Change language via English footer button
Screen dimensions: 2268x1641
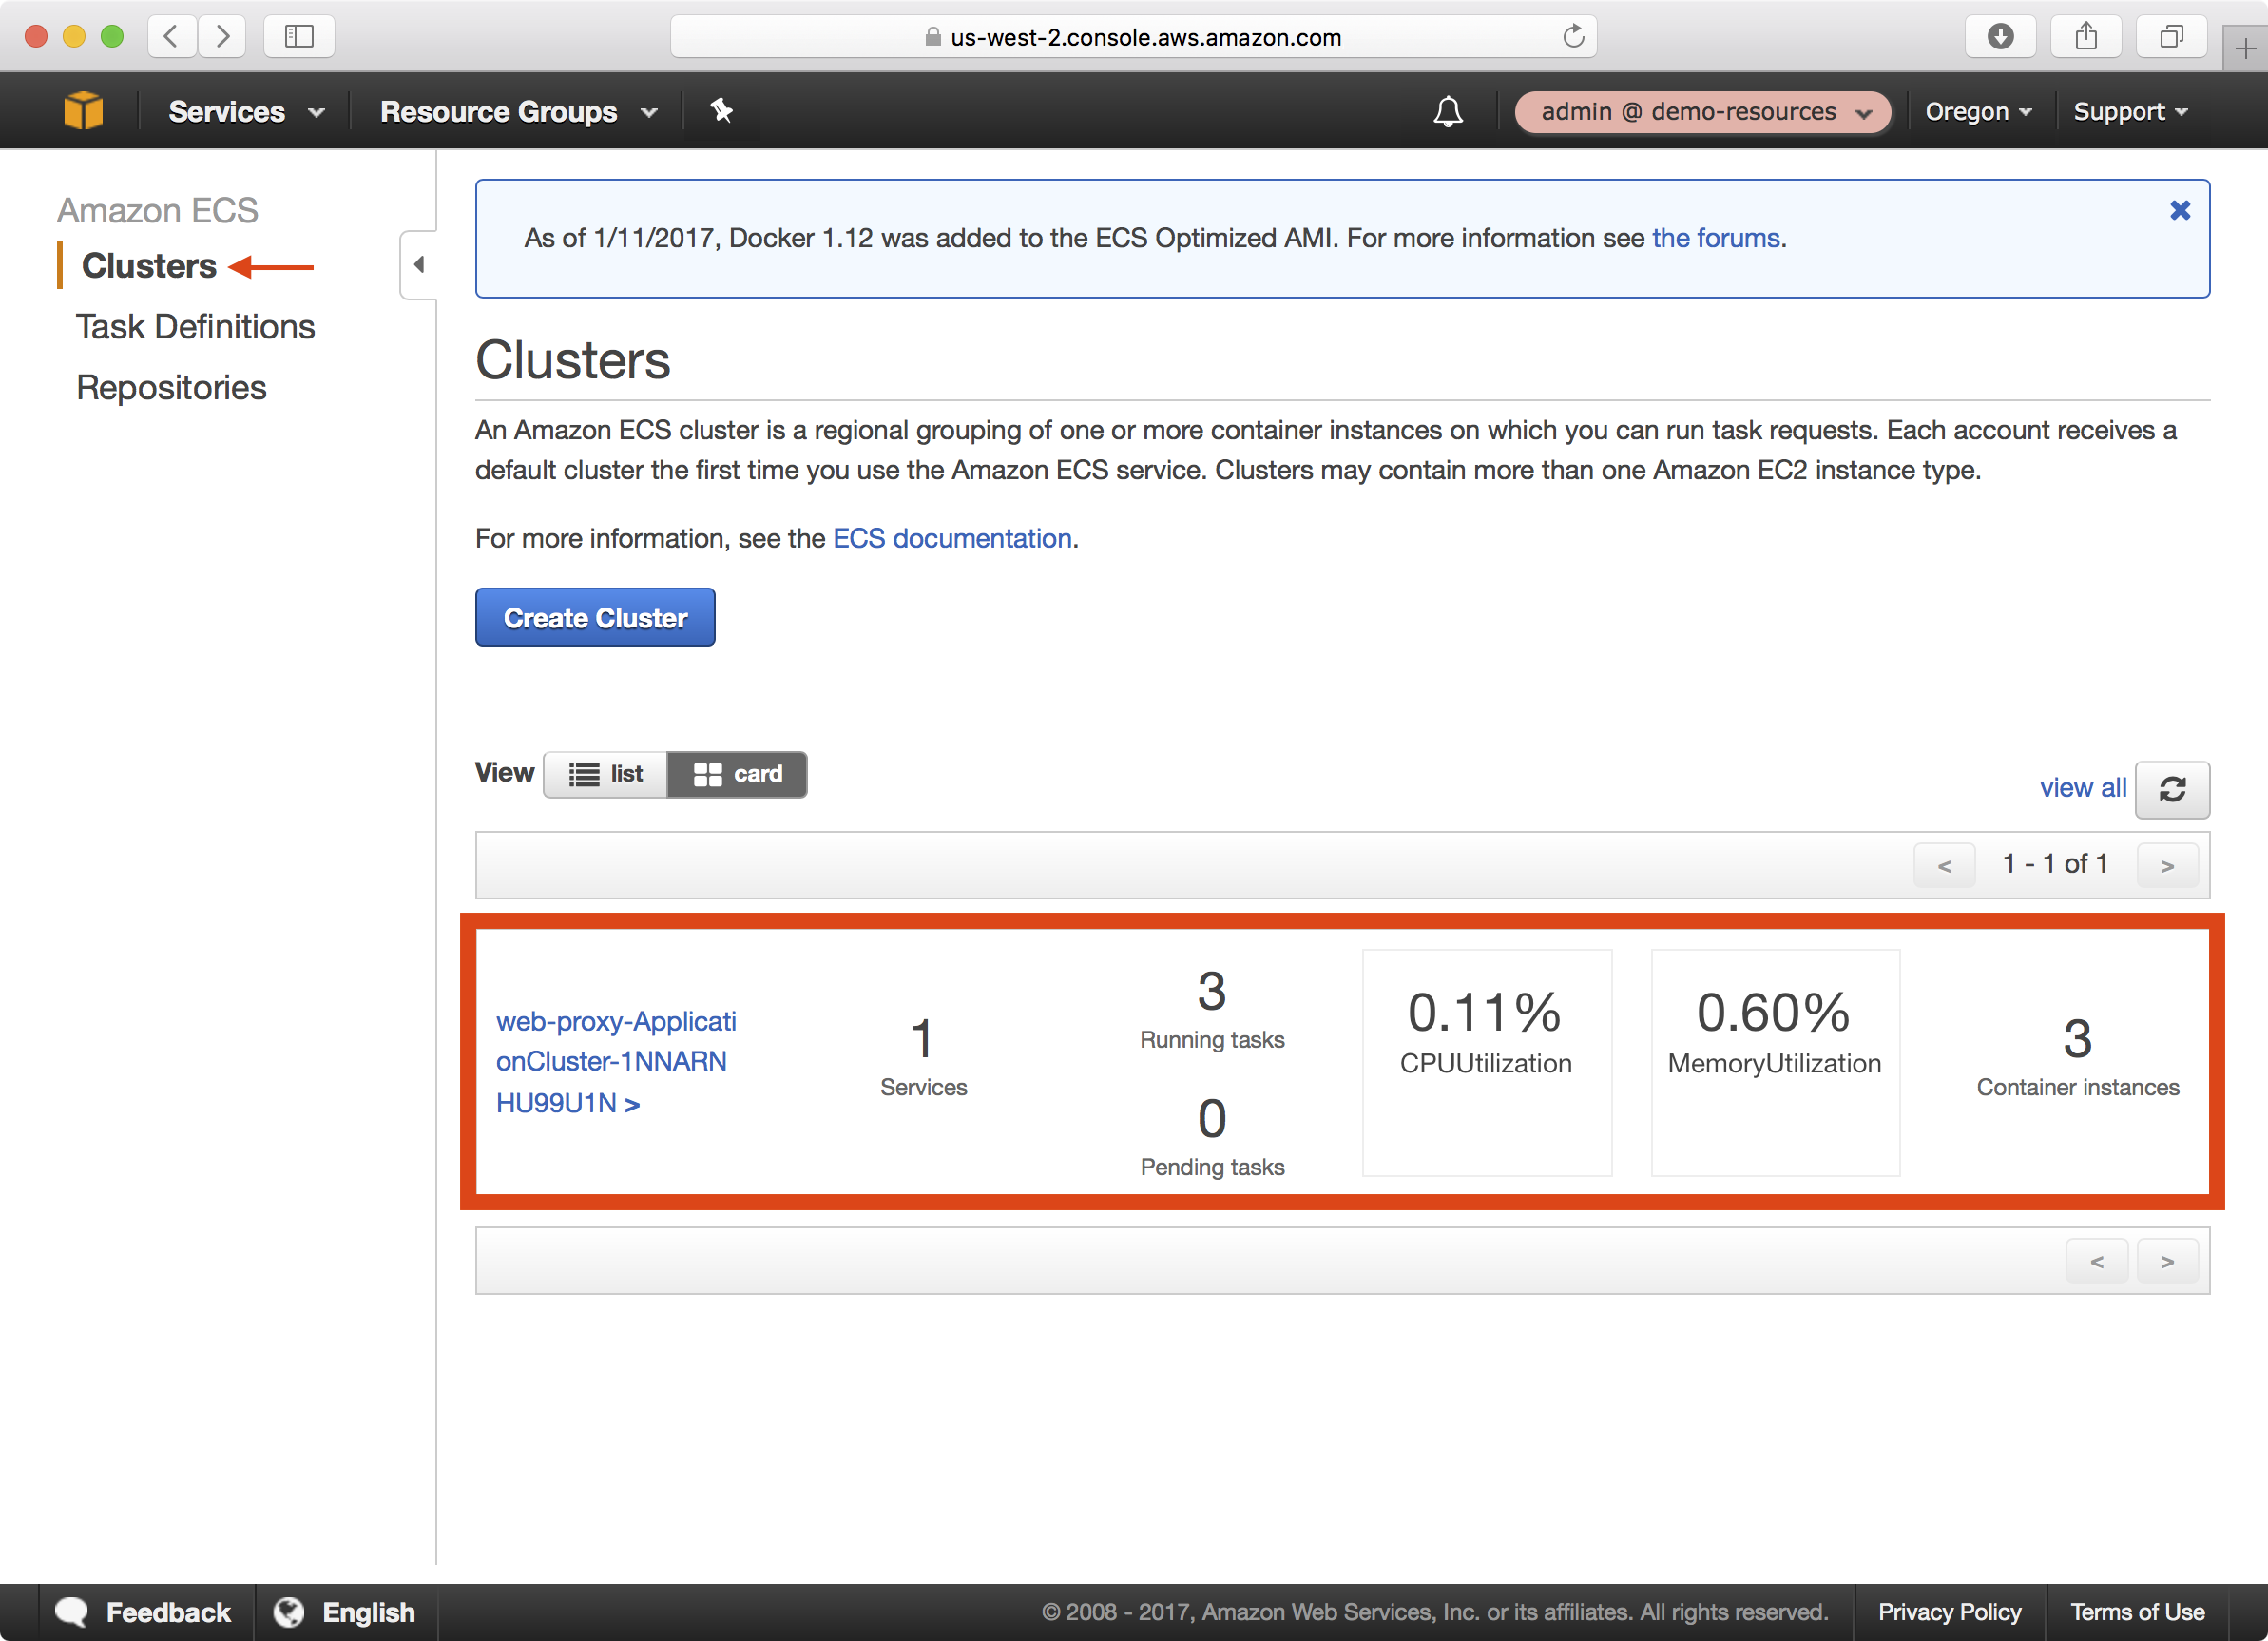pos(345,1612)
